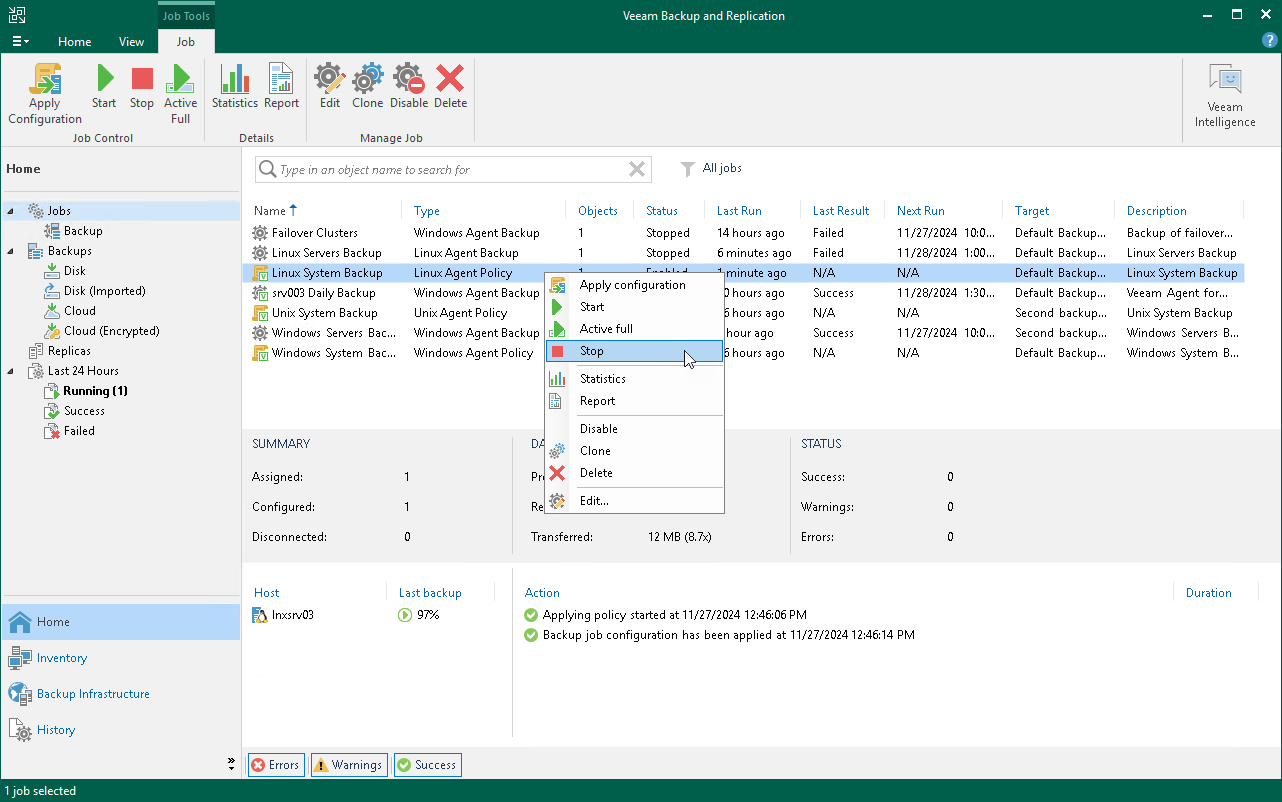This screenshot has width=1282, height=802.
Task: Click Apply Configuration ribbon icon
Action: [45, 94]
